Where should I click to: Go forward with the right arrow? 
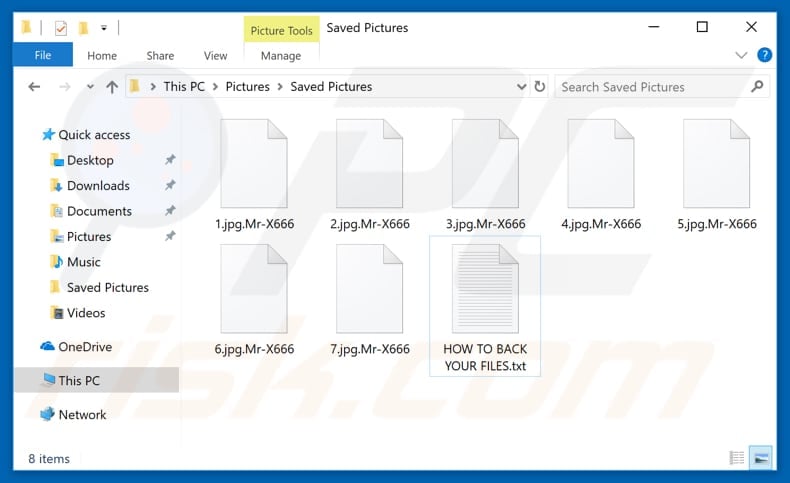pos(64,87)
